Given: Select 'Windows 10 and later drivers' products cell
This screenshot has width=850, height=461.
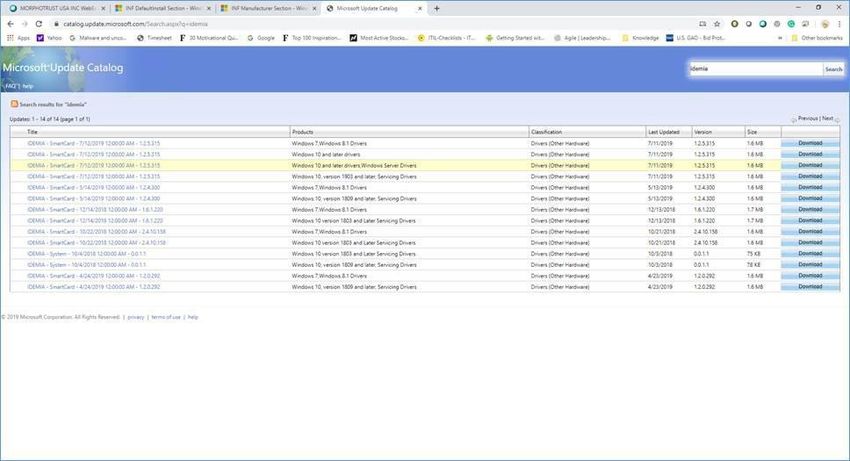Looking at the screenshot, I should (x=326, y=155).
